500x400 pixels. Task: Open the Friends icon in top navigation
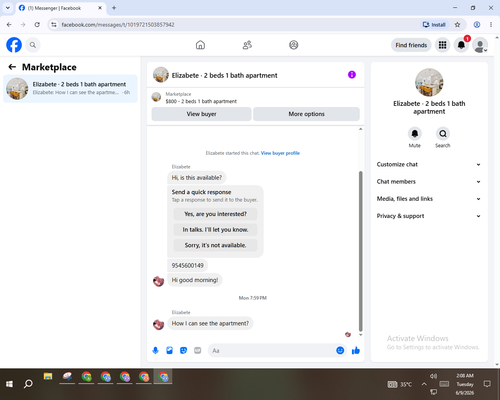tap(247, 45)
